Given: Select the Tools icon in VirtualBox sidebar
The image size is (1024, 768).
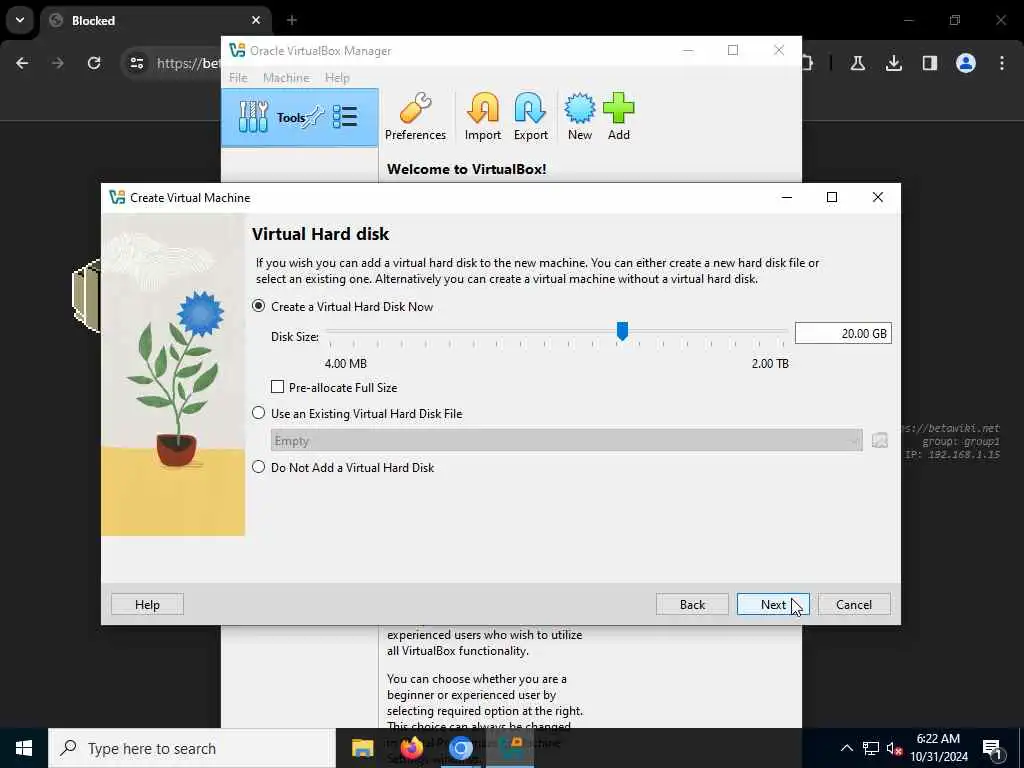Looking at the screenshot, I should [253, 118].
